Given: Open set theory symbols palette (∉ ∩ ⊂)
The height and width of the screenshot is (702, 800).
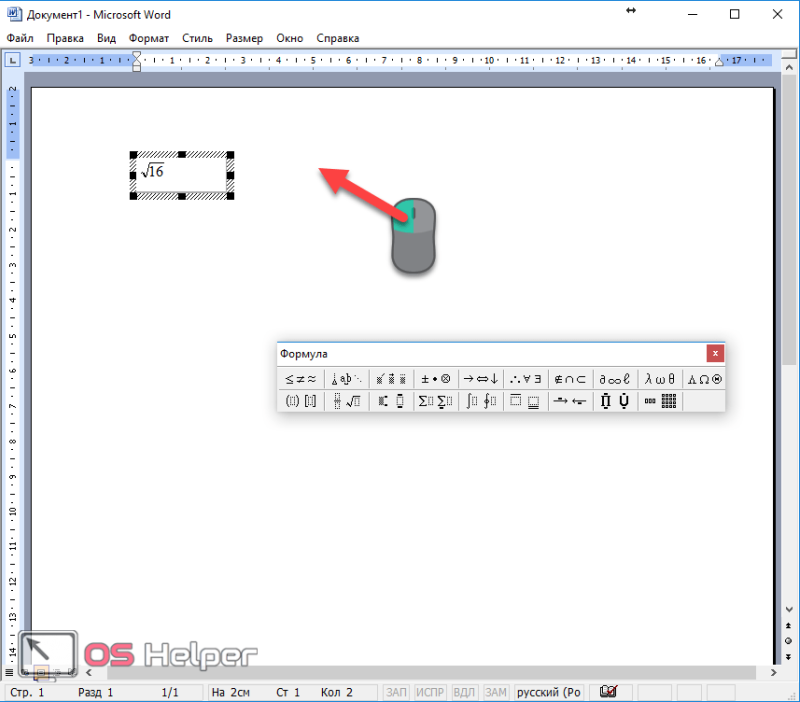Looking at the screenshot, I should click(570, 379).
